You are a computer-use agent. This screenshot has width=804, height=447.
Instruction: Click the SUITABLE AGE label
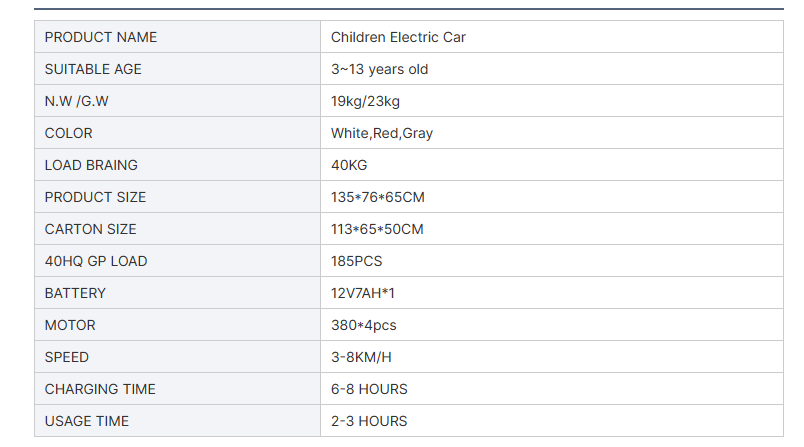(x=93, y=69)
